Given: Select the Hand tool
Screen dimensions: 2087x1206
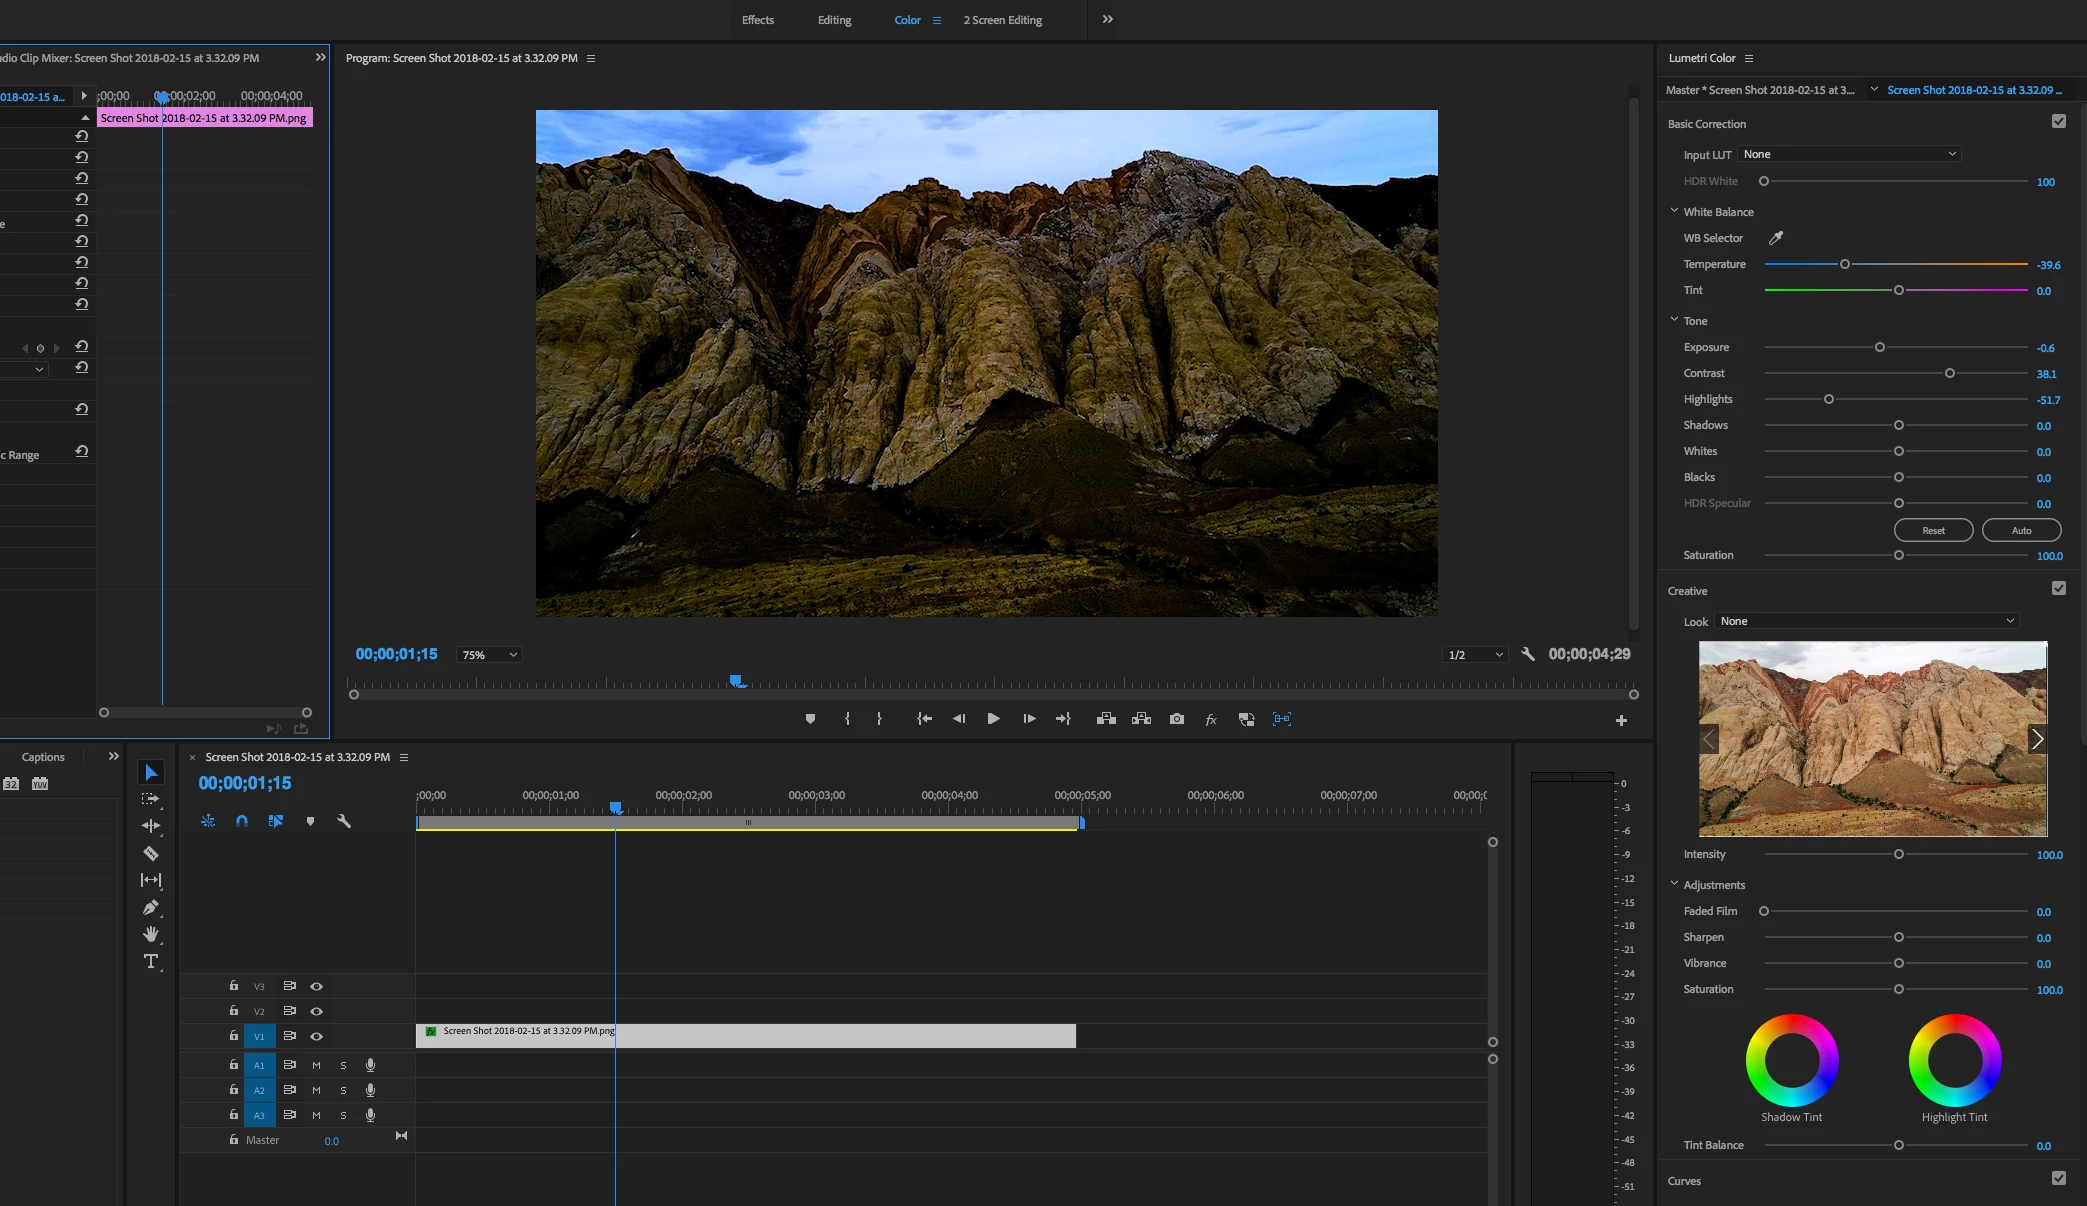Looking at the screenshot, I should [151, 934].
